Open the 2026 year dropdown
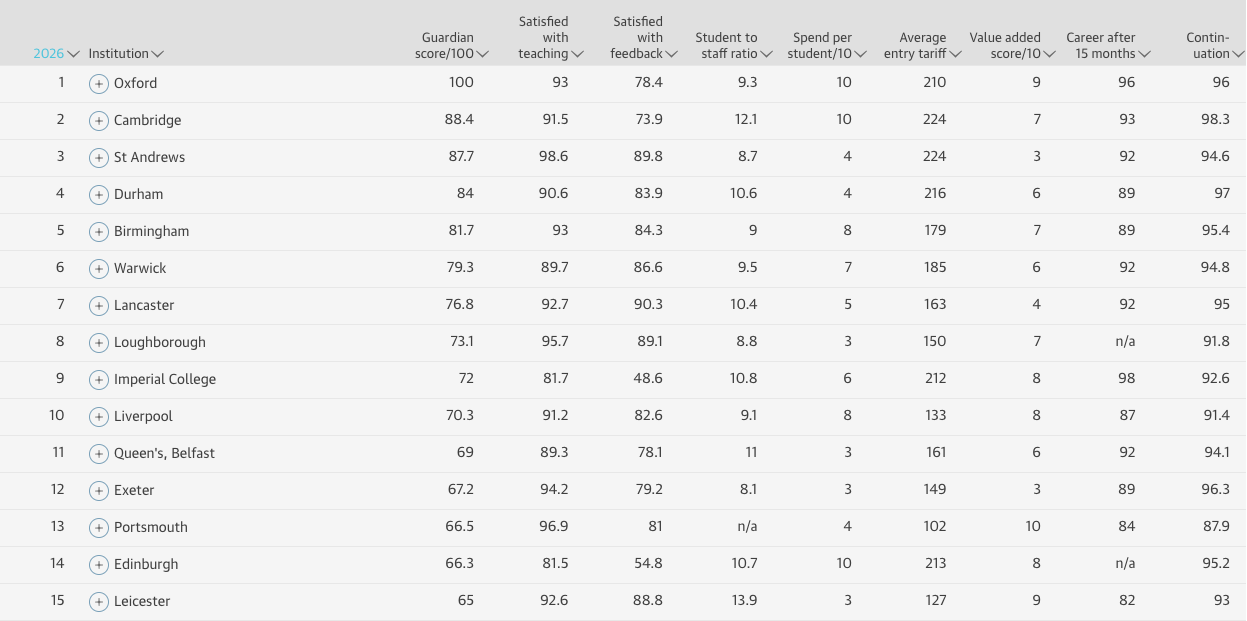This screenshot has width=1247, height=621. pos(56,54)
